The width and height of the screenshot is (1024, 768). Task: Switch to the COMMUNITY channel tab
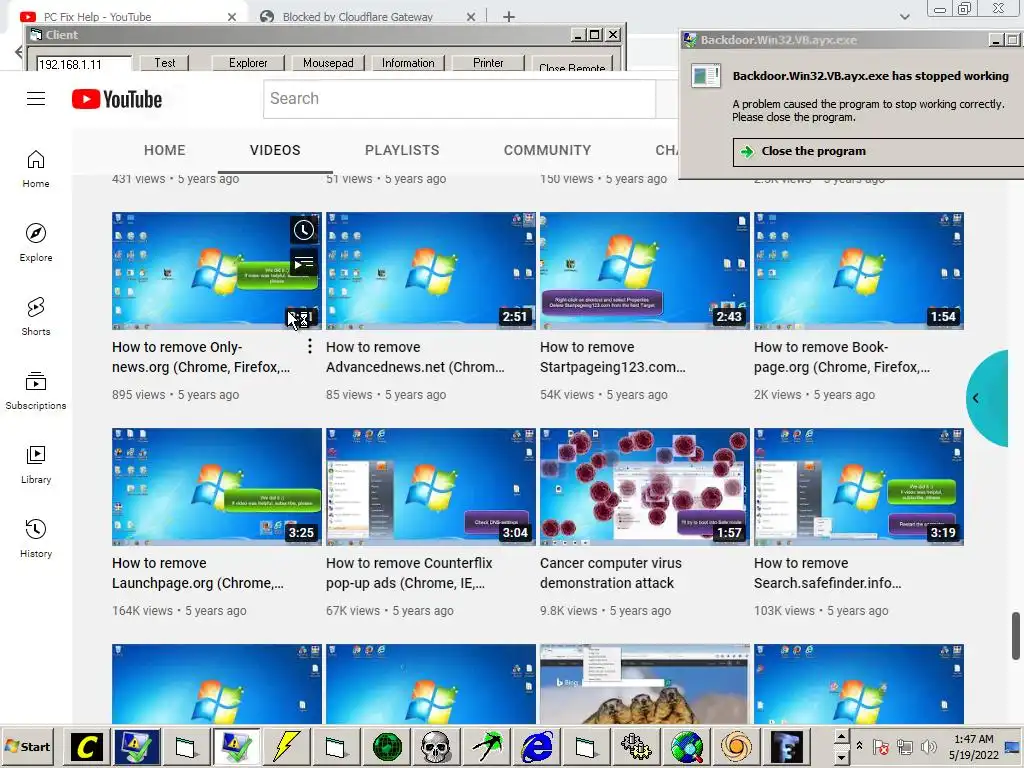[547, 150]
